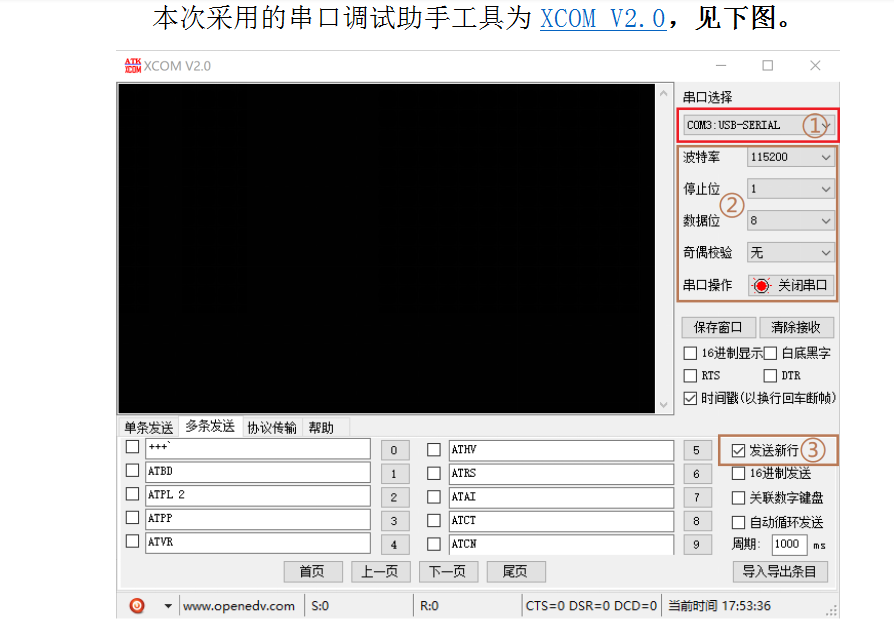Check the box beside the ATCT entry
Viewport: 894px width, 626px height.
(x=434, y=521)
